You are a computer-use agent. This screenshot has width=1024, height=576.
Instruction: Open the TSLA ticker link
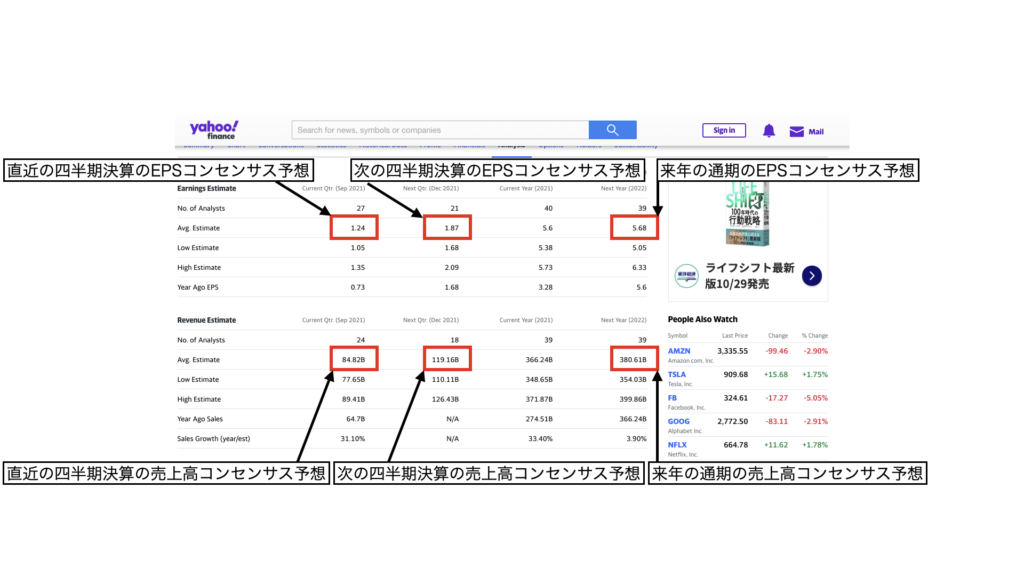677,375
